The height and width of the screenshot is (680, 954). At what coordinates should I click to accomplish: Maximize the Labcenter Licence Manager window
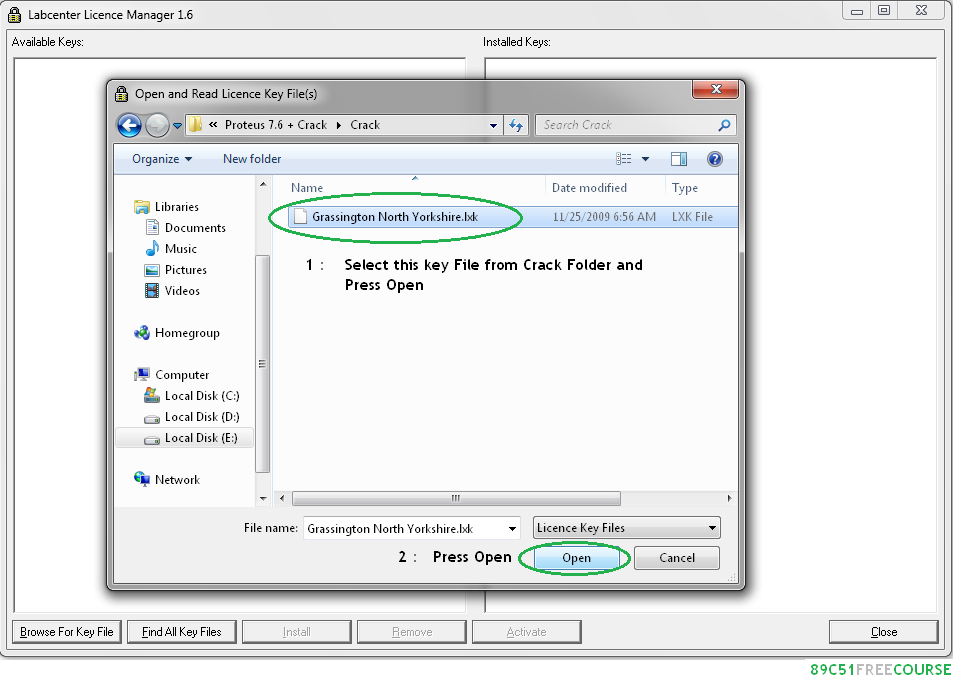click(884, 10)
